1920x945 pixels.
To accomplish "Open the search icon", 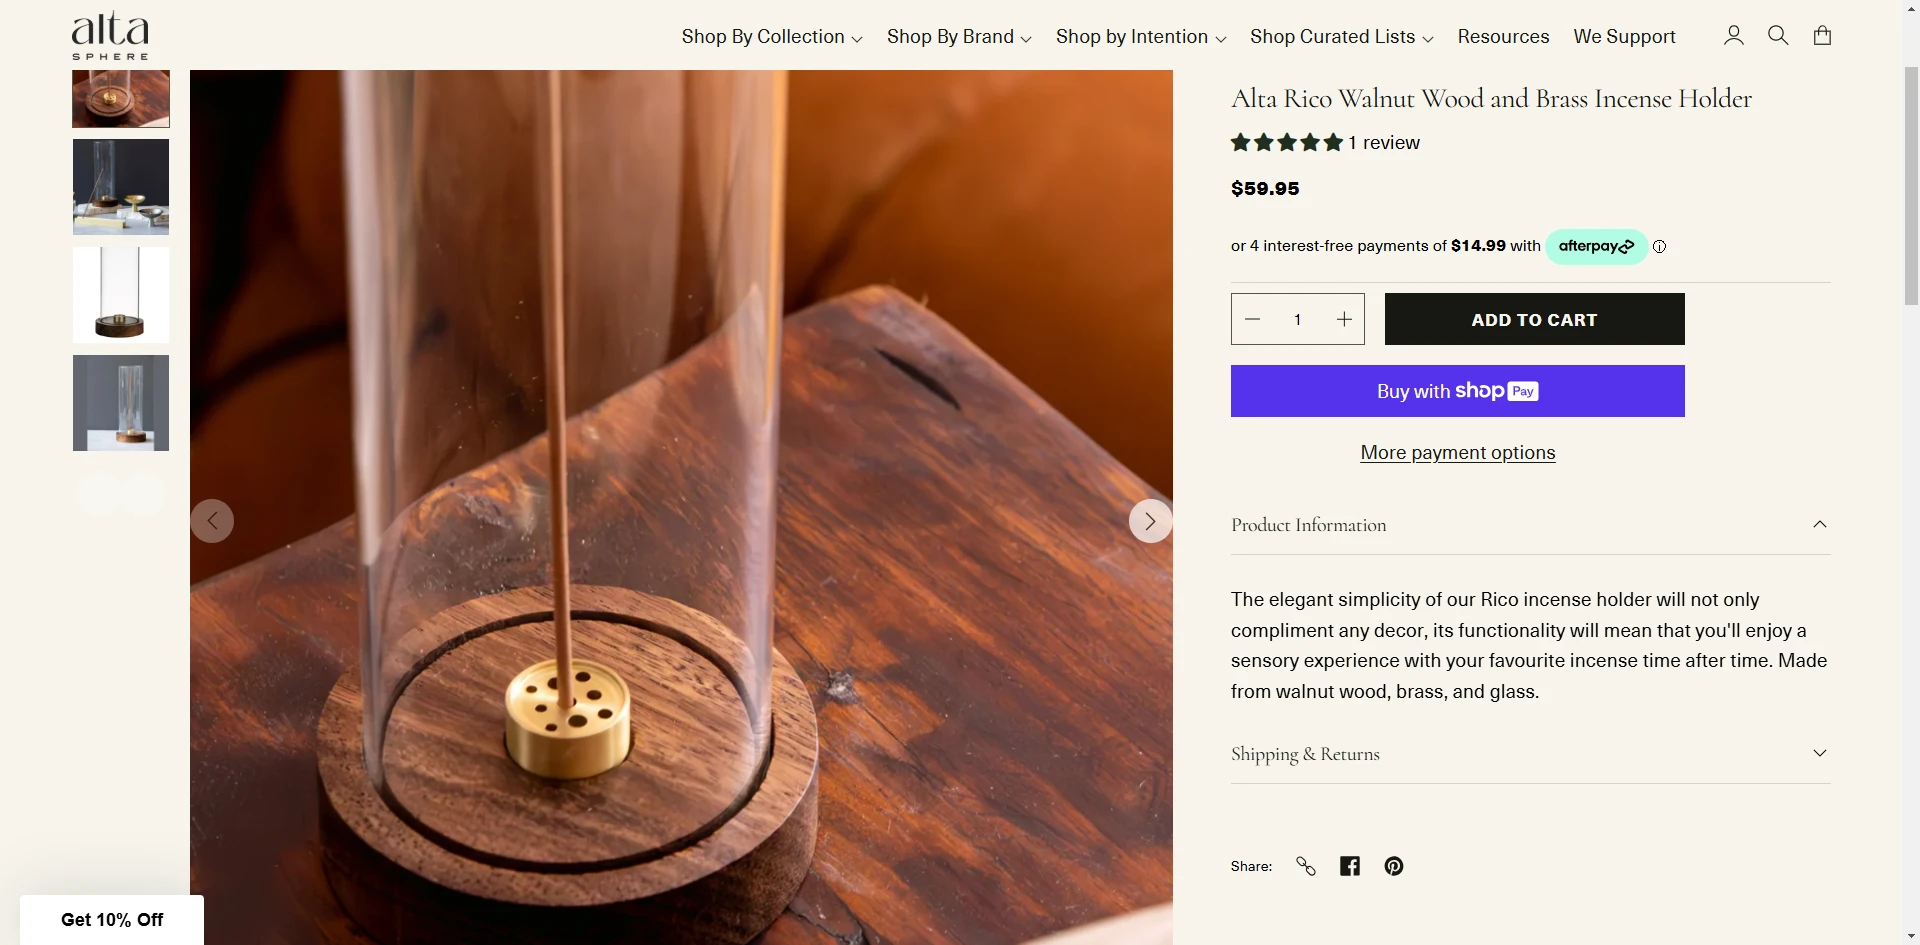I will (x=1778, y=35).
